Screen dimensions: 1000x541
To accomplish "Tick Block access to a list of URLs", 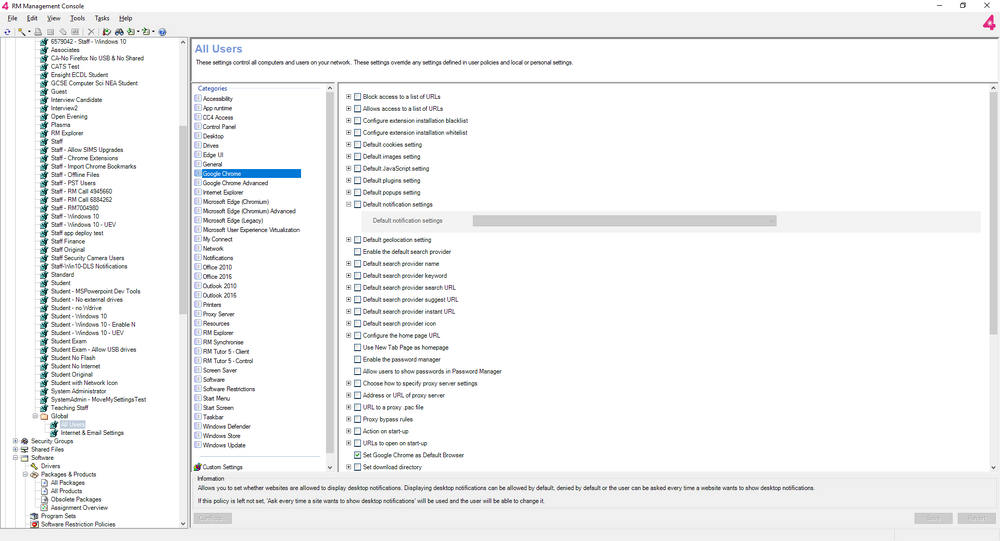I will [x=357, y=97].
